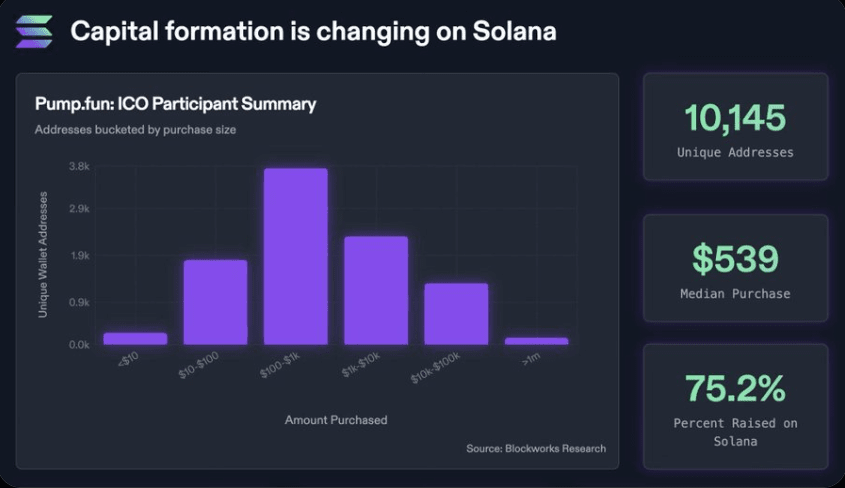Click the 3.8k y-axis tick label
This screenshot has height=488, width=845.
click(x=79, y=166)
